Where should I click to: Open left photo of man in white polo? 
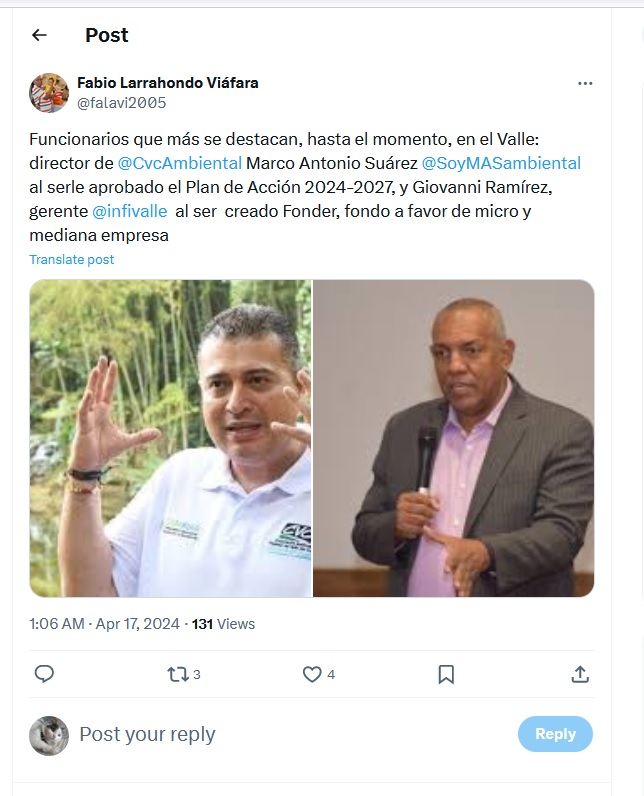171,438
